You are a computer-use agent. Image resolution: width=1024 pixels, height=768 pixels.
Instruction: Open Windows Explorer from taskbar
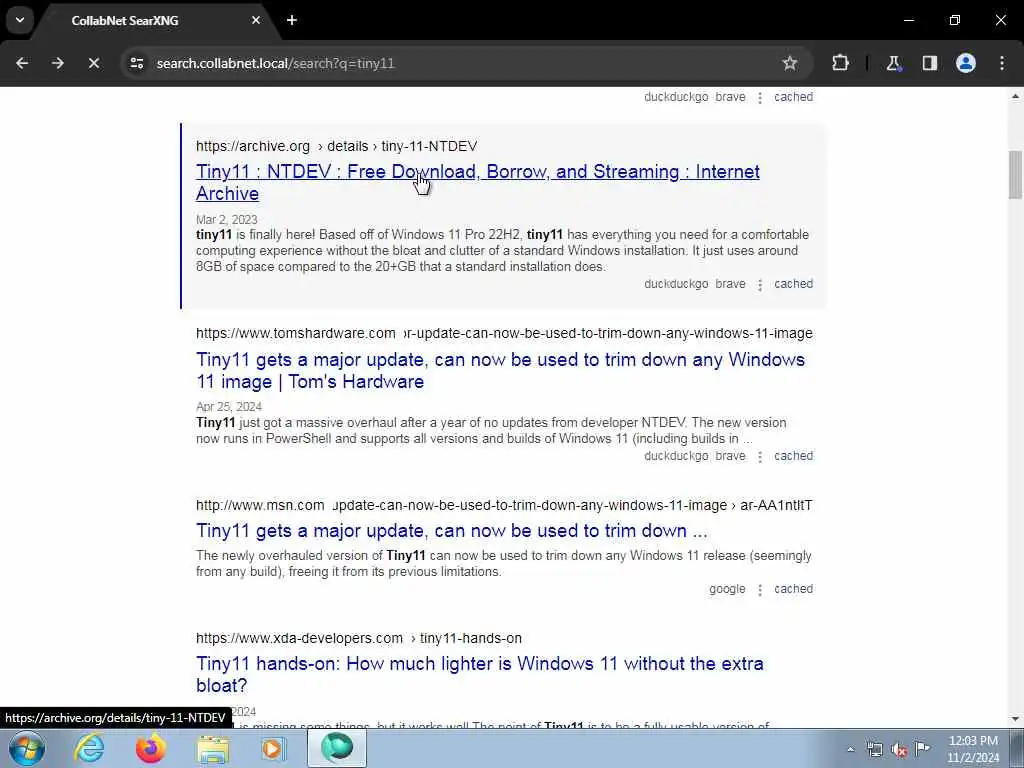pyautogui.click(x=213, y=748)
